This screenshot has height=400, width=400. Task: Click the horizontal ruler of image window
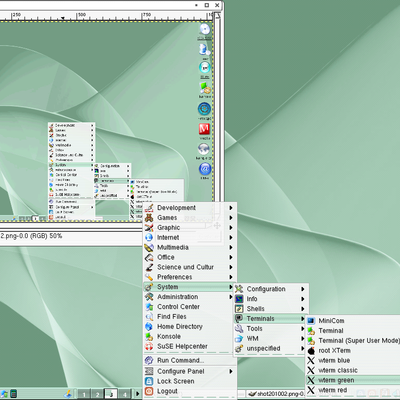point(107,15)
